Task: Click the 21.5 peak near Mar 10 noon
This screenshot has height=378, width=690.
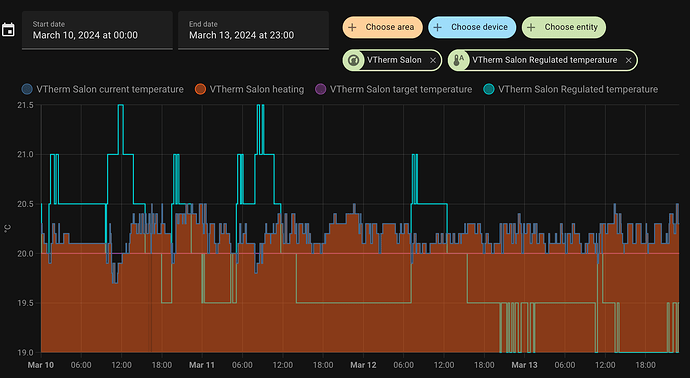Action: 121,106
